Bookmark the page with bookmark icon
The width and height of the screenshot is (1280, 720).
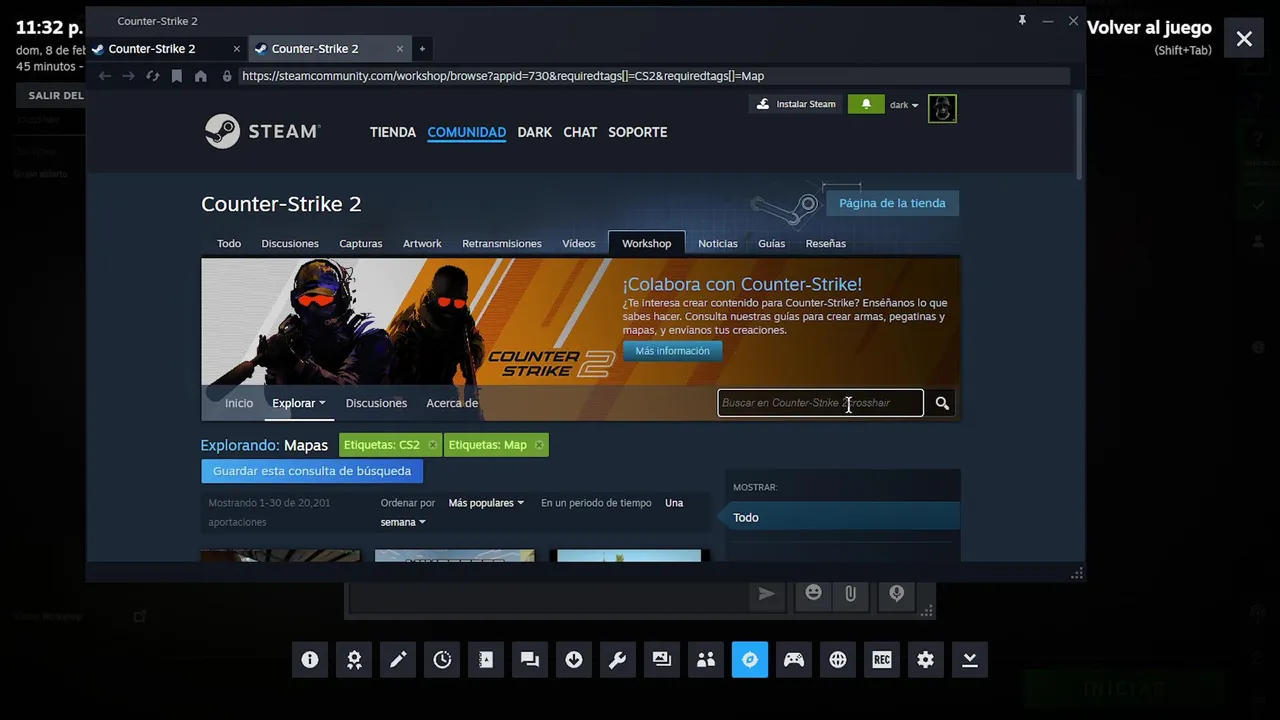[177, 76]
